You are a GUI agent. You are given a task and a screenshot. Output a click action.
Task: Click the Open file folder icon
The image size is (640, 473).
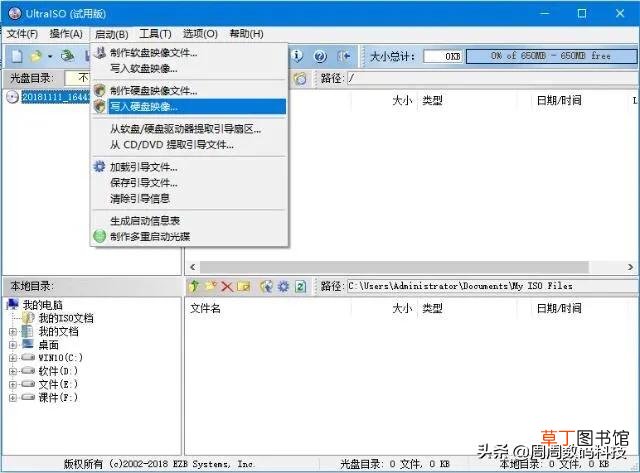[36, 56]
